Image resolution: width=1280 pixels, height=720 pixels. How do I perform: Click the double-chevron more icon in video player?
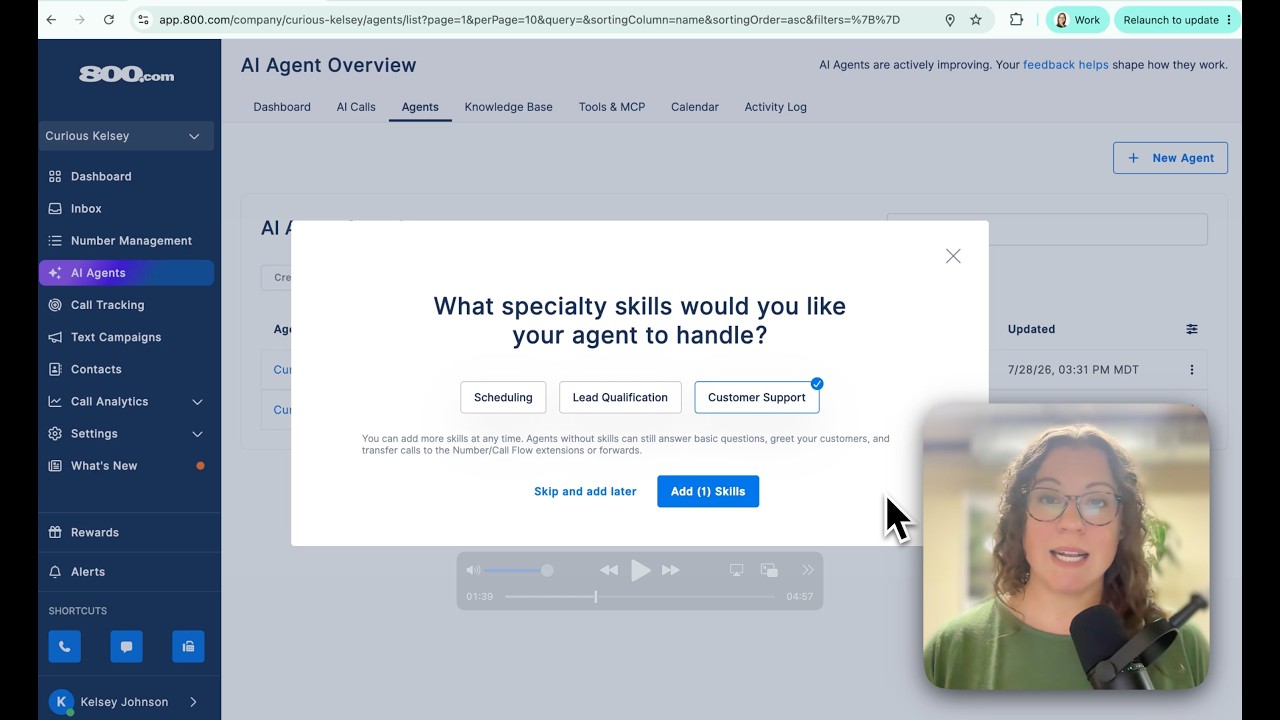[x=808, y=570]
